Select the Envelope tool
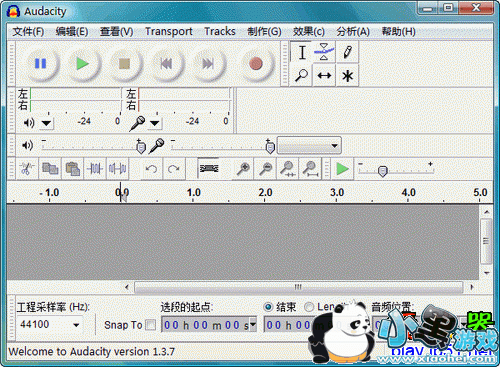 (x=324, y=52)
